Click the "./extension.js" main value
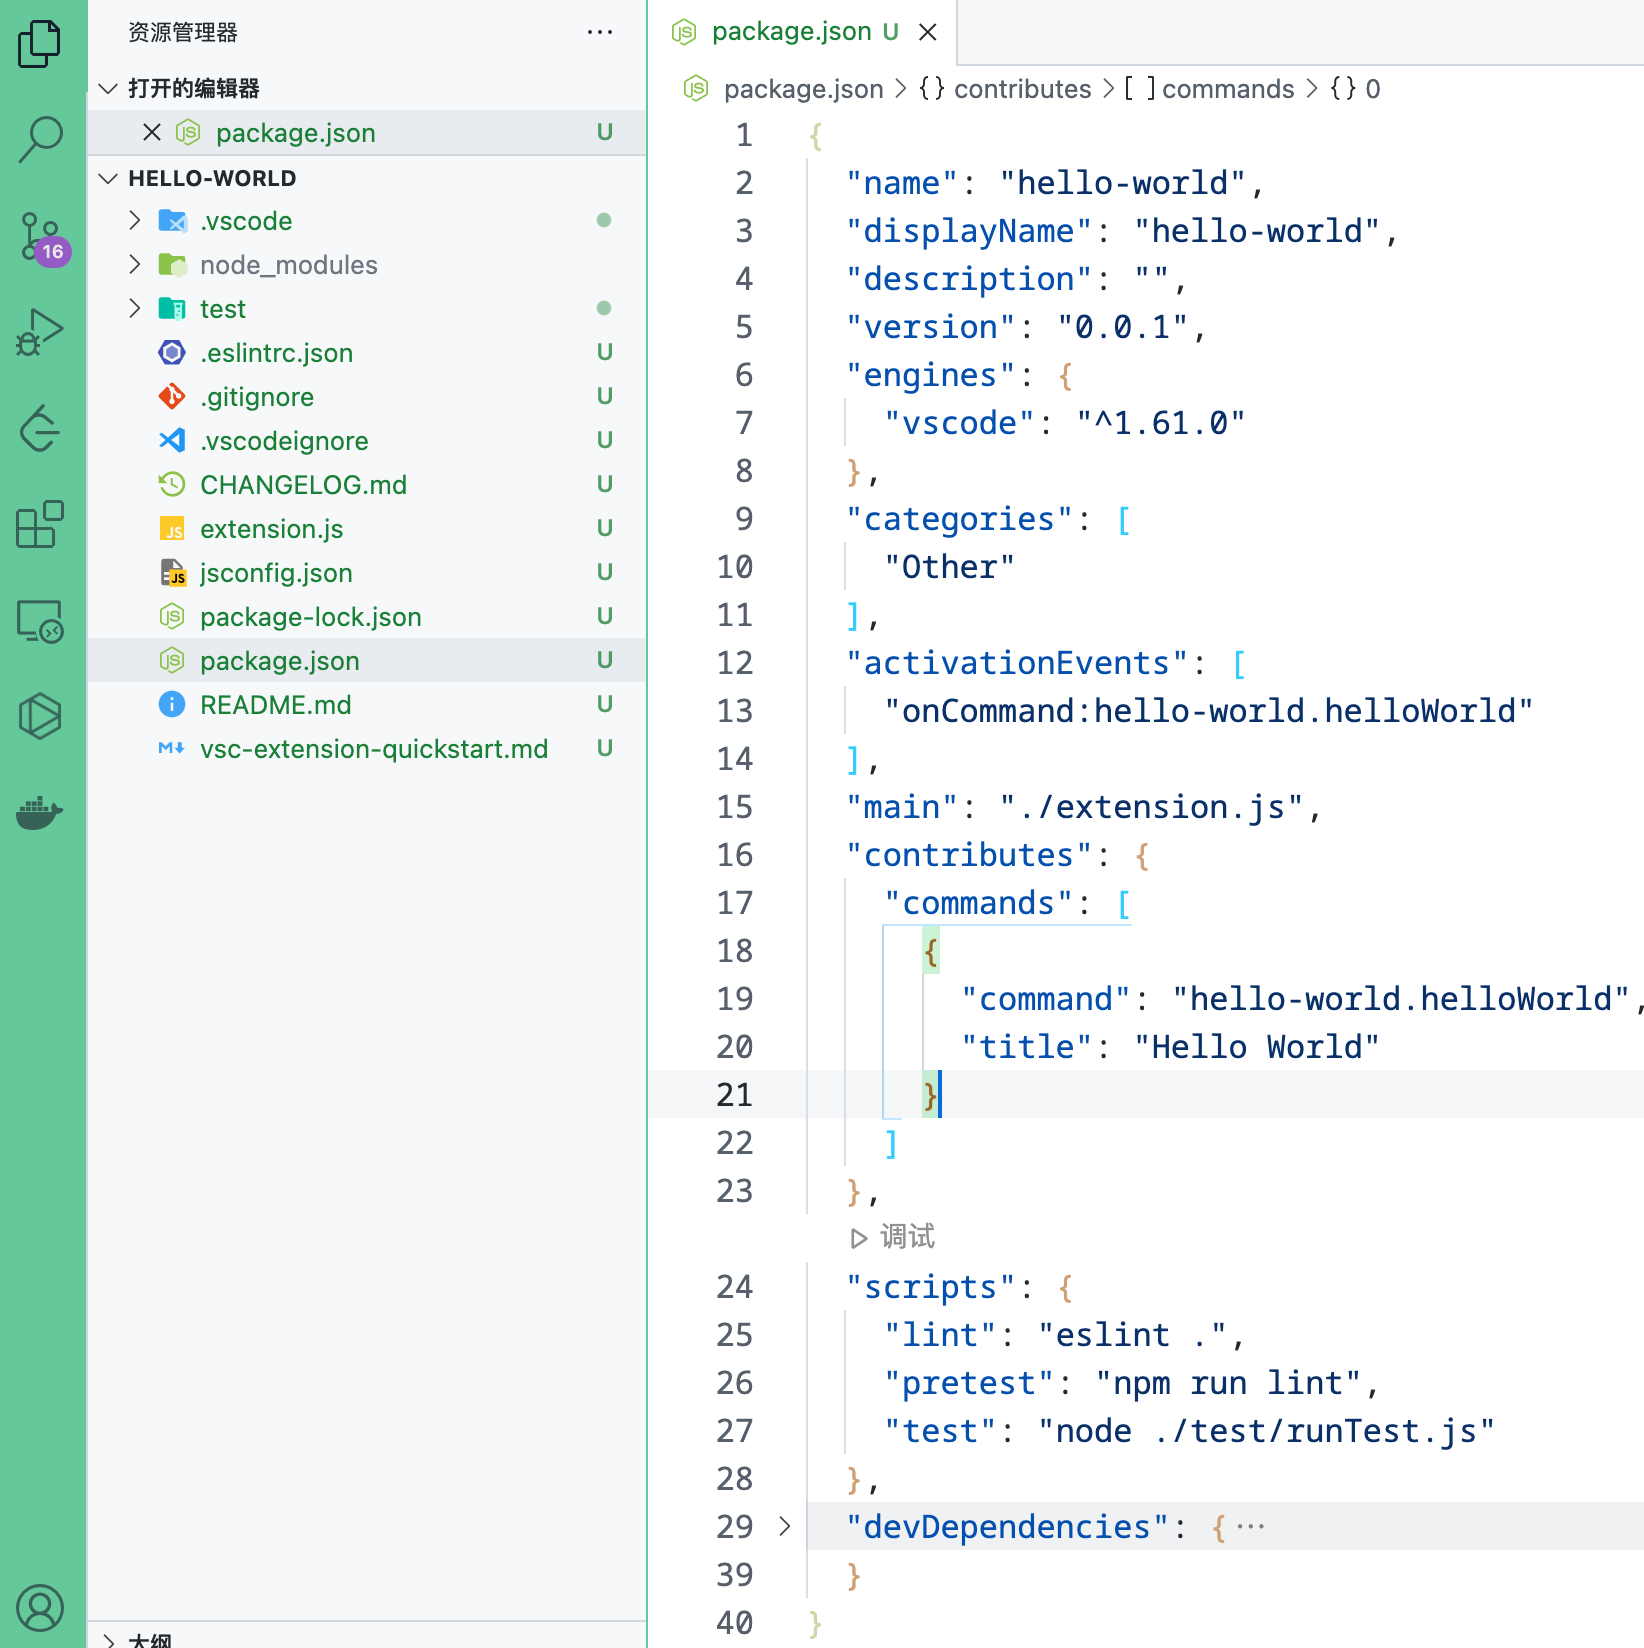 tap(1151, 807)
